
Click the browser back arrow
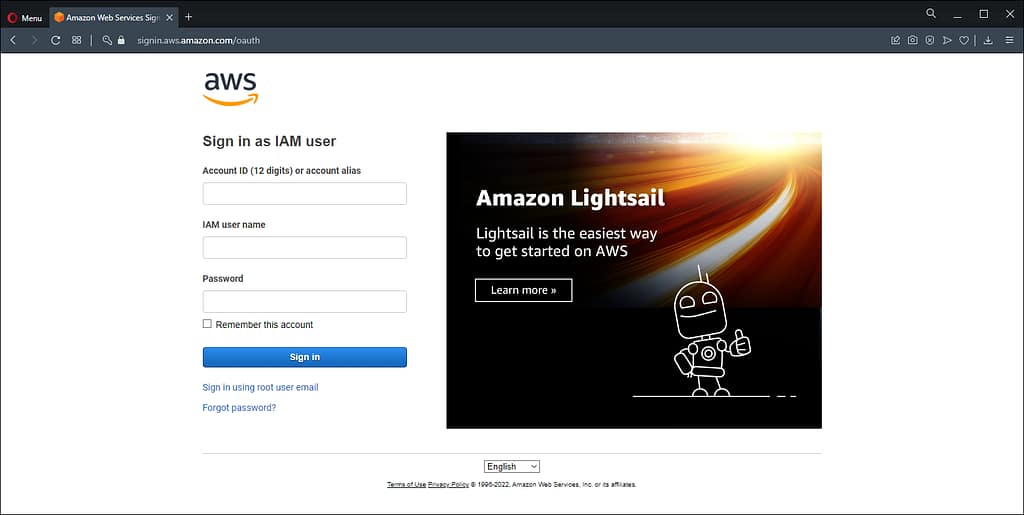13,40
